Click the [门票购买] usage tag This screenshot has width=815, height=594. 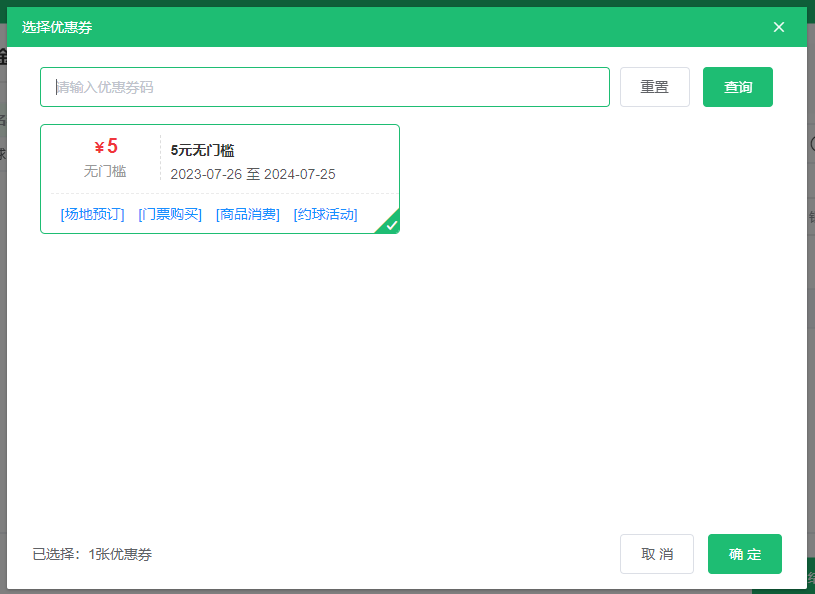[x=170, y=214]
